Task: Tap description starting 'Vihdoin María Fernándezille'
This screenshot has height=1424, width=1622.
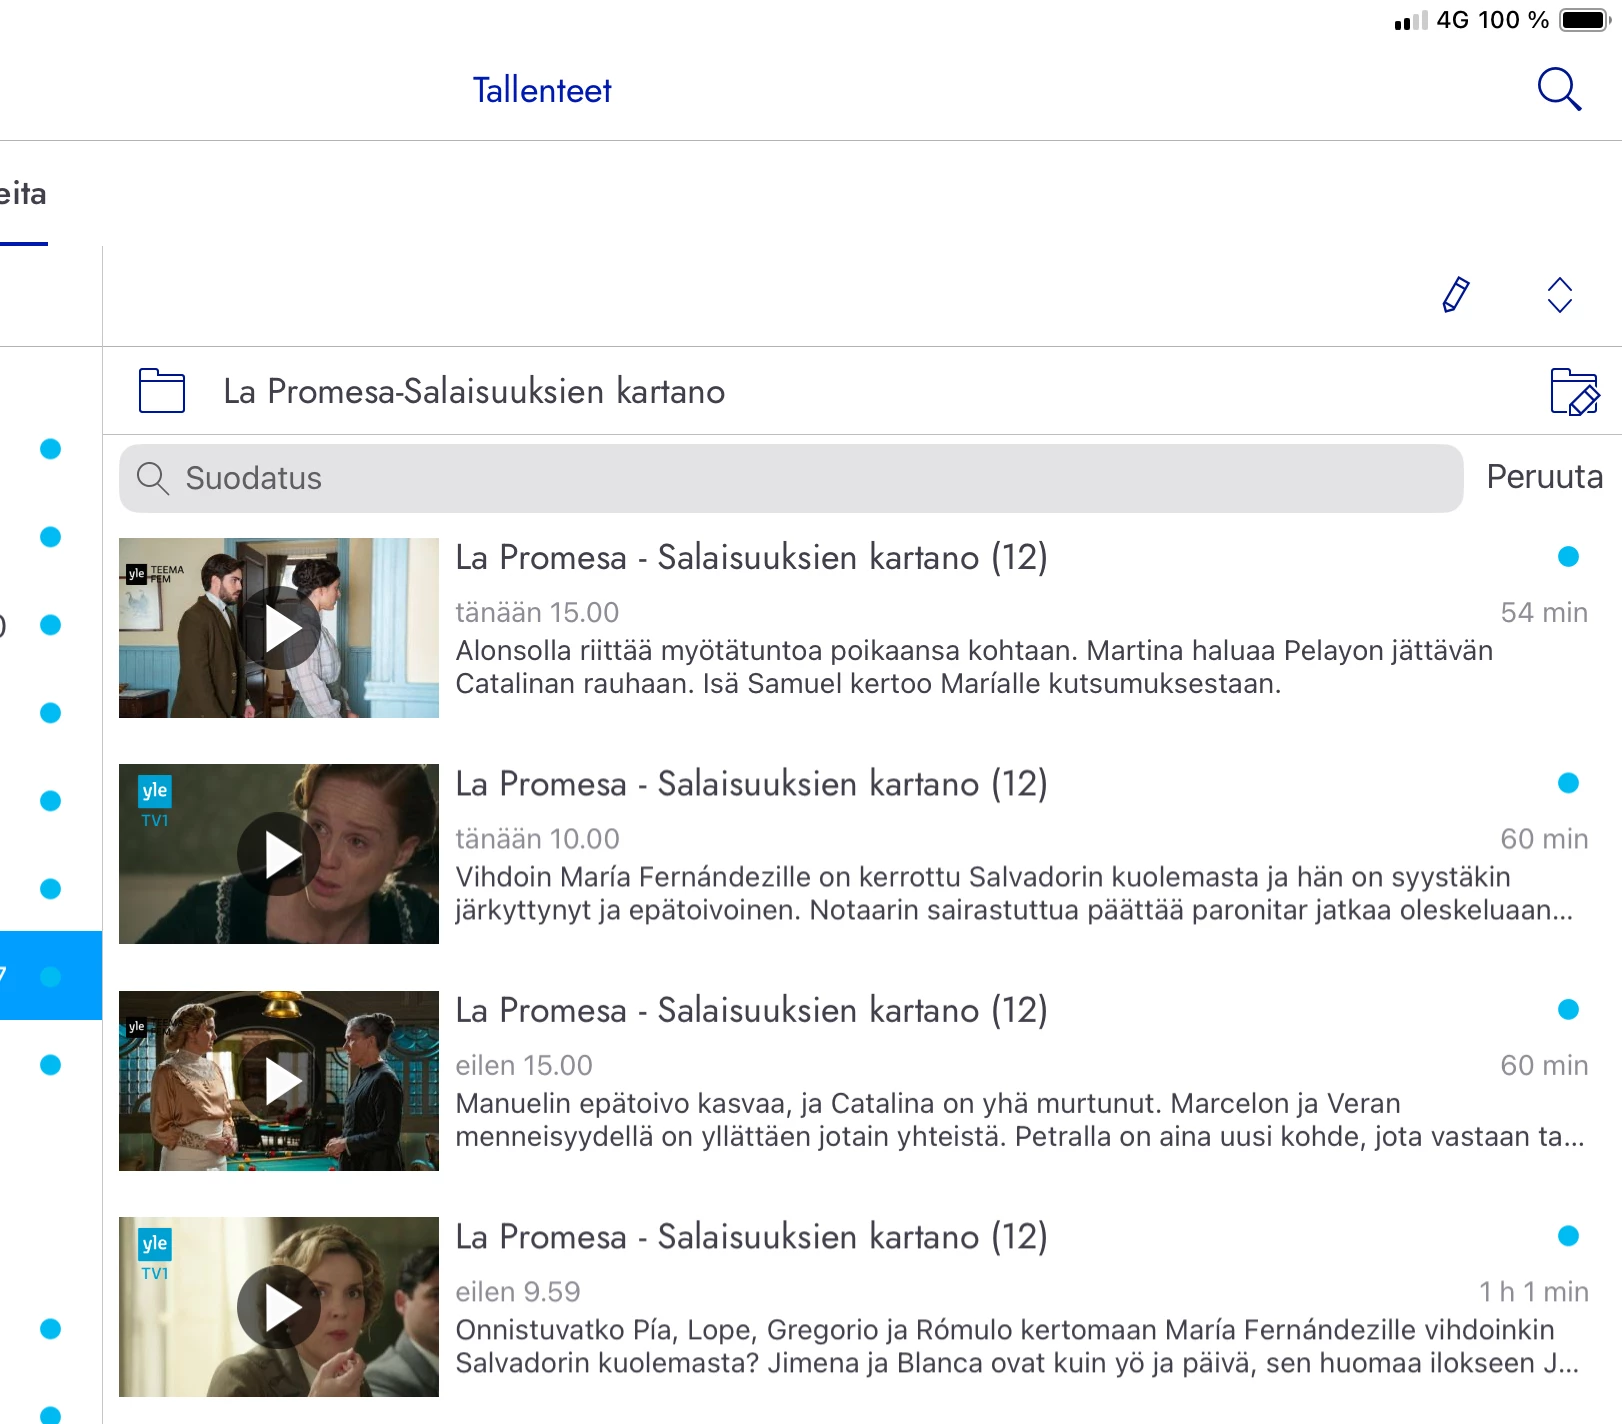Action: point(1014,893)
